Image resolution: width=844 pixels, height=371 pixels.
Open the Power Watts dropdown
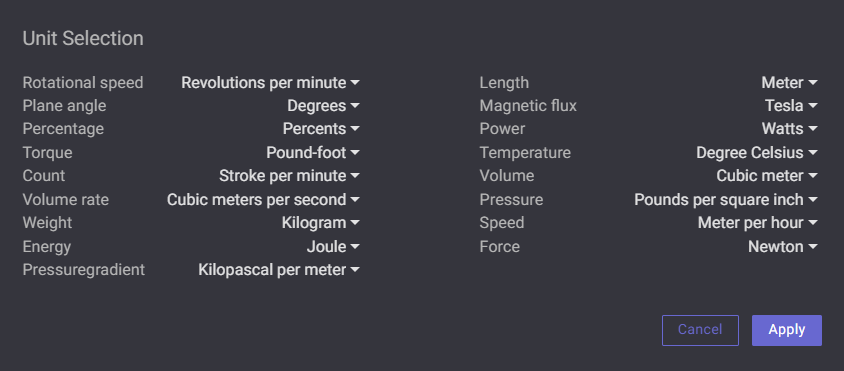[x=789, y=129]
